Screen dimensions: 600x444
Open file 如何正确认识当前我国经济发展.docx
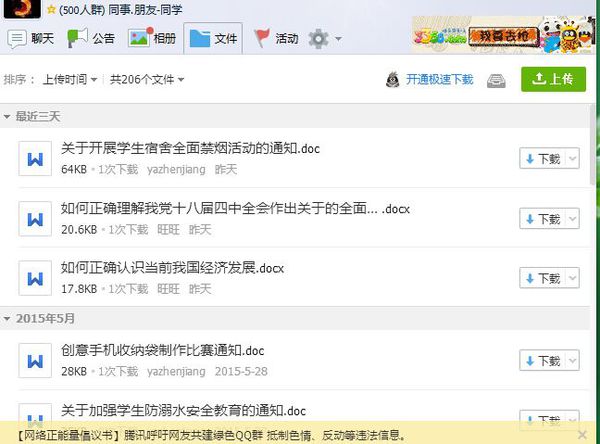tap(172, 268)
